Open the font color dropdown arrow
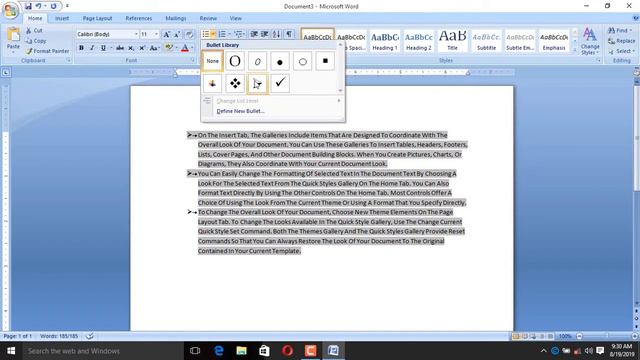 (192, 48)
